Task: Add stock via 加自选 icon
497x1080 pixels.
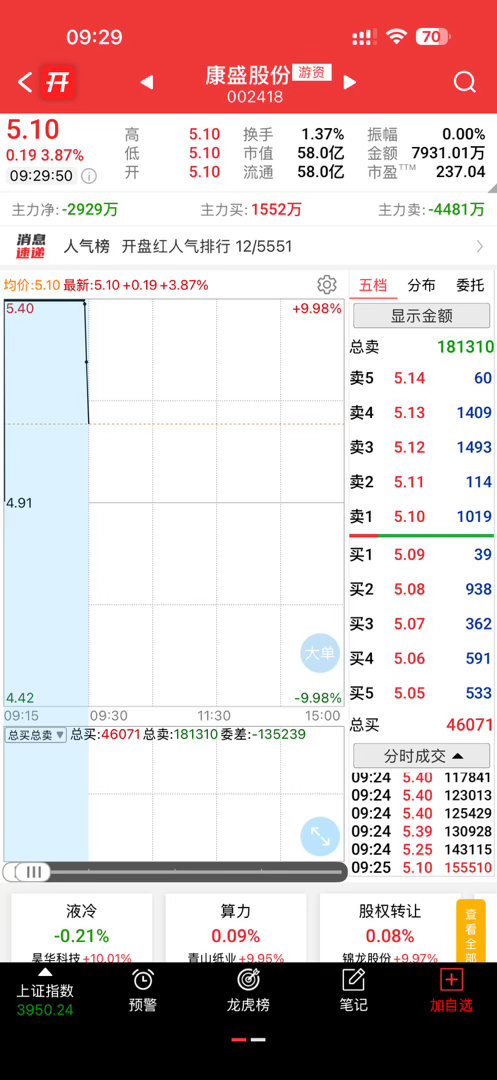Action: pyautogui.click(x=452, y=979)
